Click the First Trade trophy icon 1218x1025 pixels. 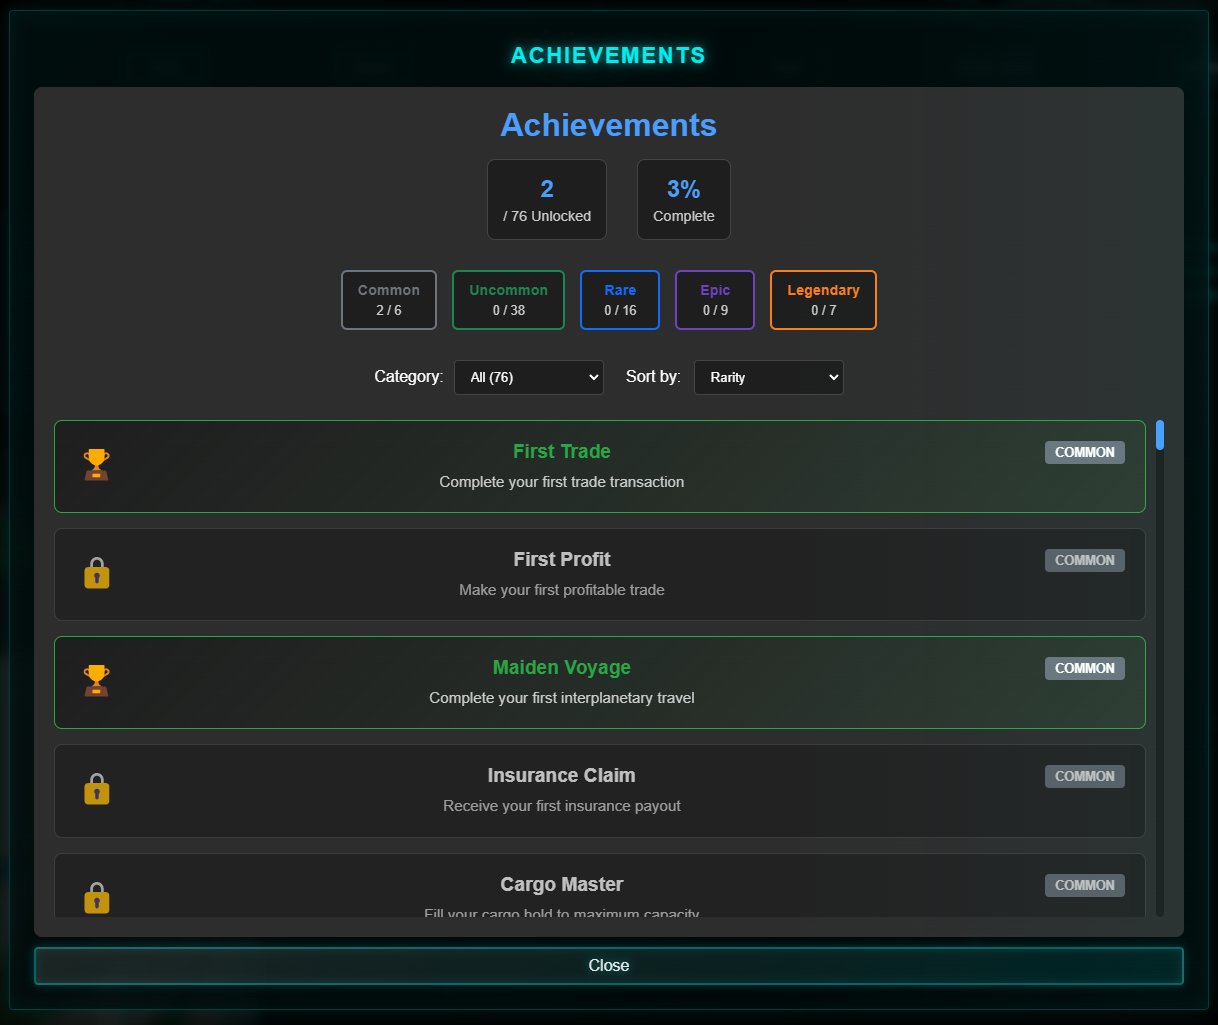tap(96, 465)
